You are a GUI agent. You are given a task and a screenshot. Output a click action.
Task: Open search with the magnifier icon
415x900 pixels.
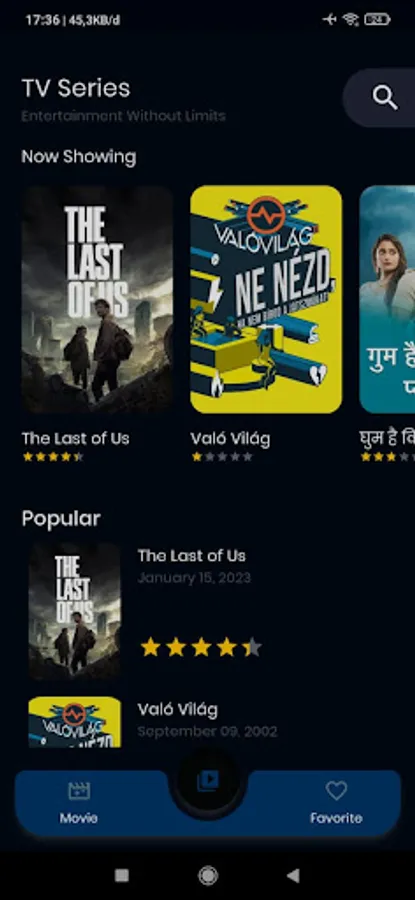(x=385, y=98)
